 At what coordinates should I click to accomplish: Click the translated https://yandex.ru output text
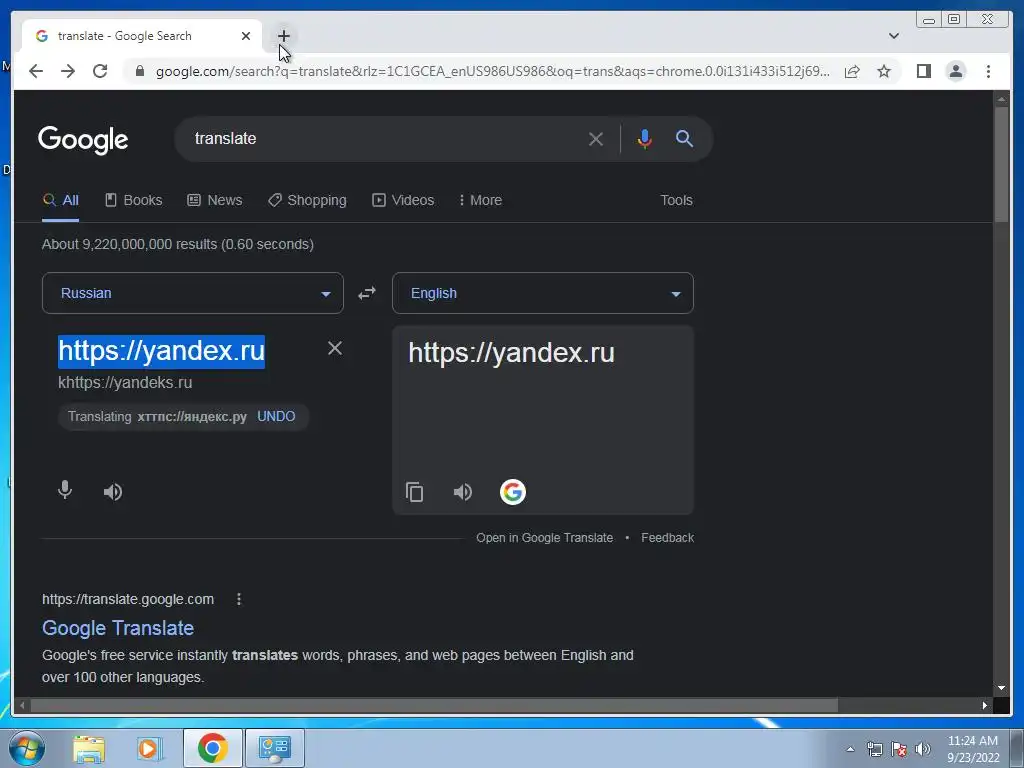[511, 353]
